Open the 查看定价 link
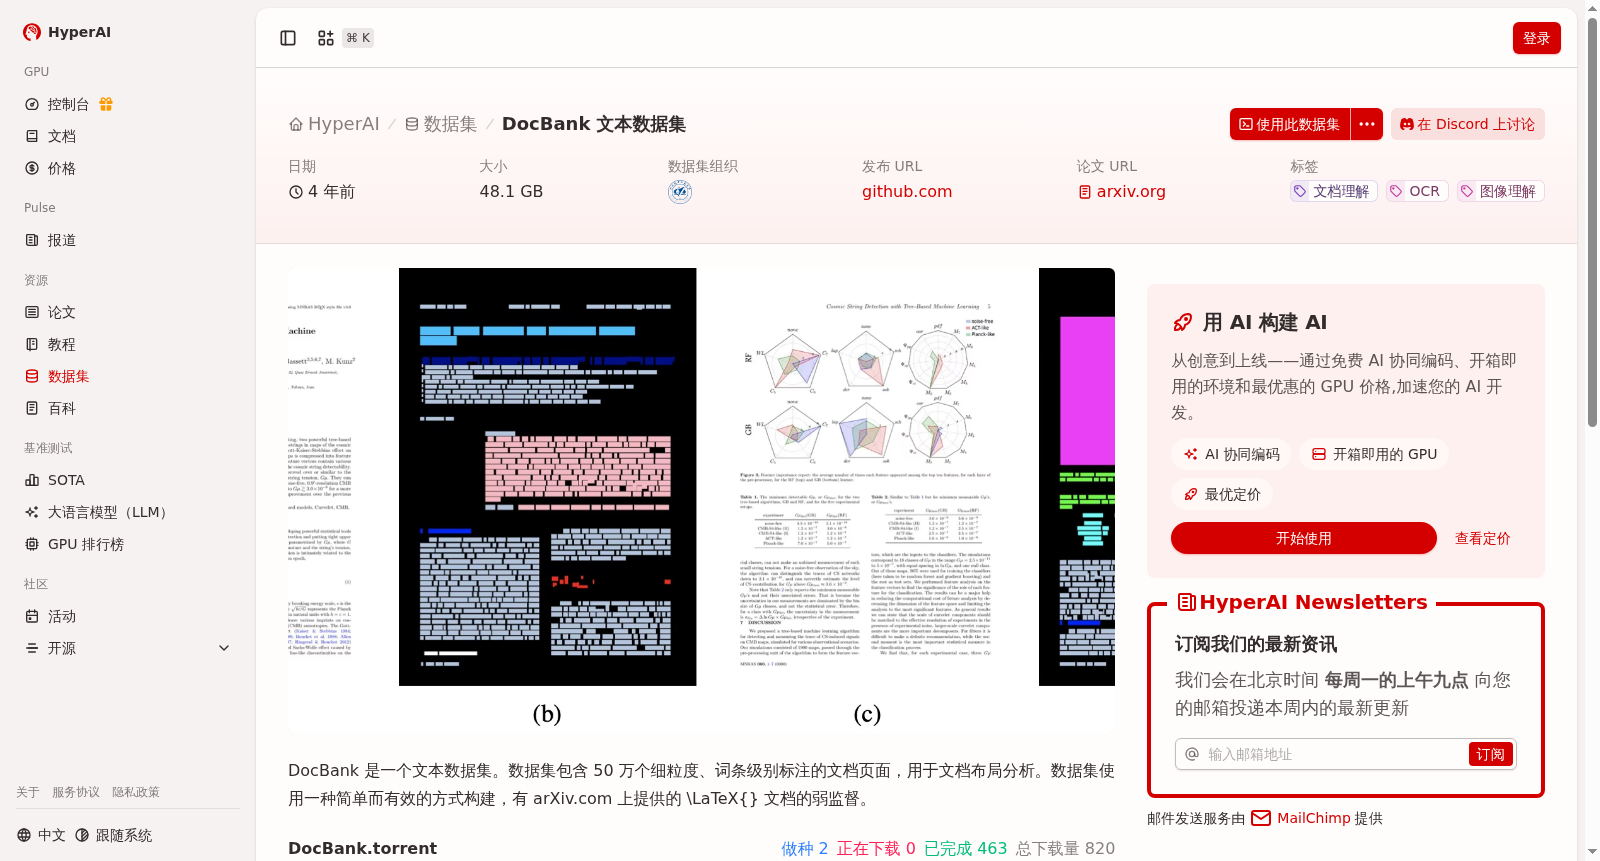1600x861 pixels. coord(1483,538)
